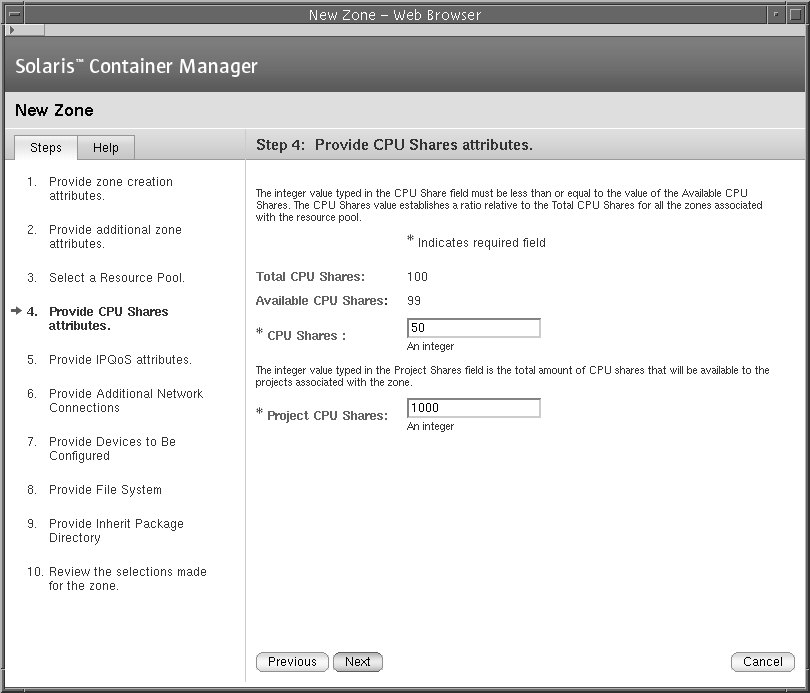The width and height of the screenshot is (810, 693).
Task: Switch to the Steps tab
Action: coord(46,148)
